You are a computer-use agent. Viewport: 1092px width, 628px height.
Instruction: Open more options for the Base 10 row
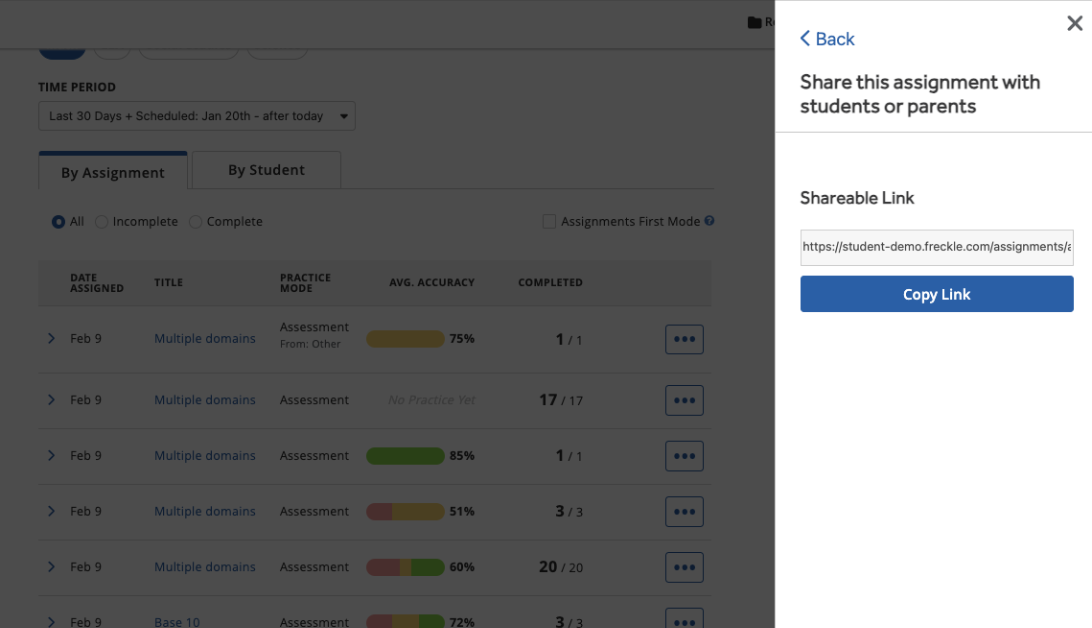tap(684, 619)
